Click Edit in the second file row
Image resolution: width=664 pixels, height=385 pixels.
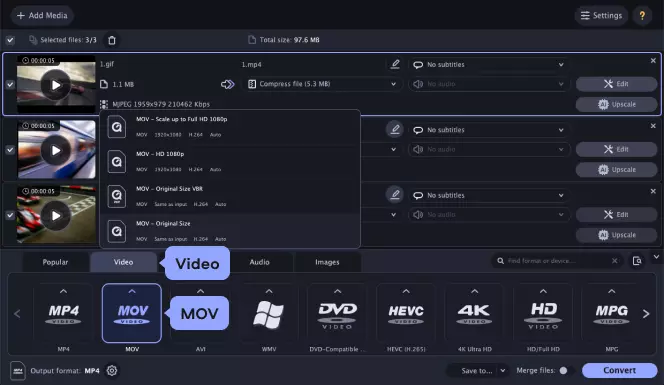click(616, 149)
